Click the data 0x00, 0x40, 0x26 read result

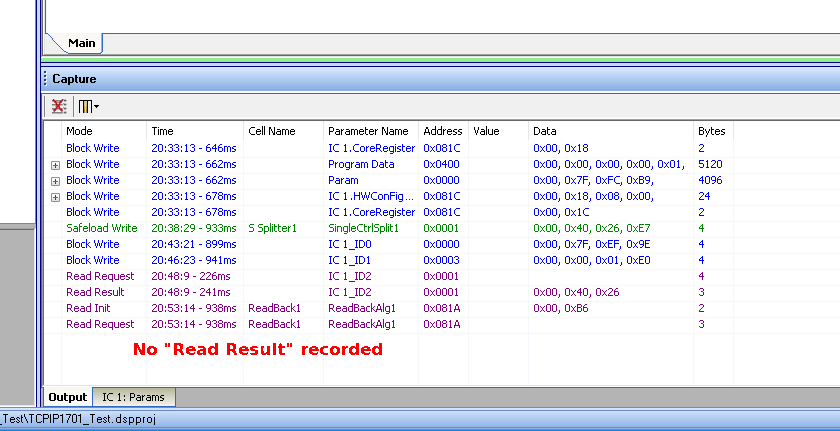tap(576, 292)
